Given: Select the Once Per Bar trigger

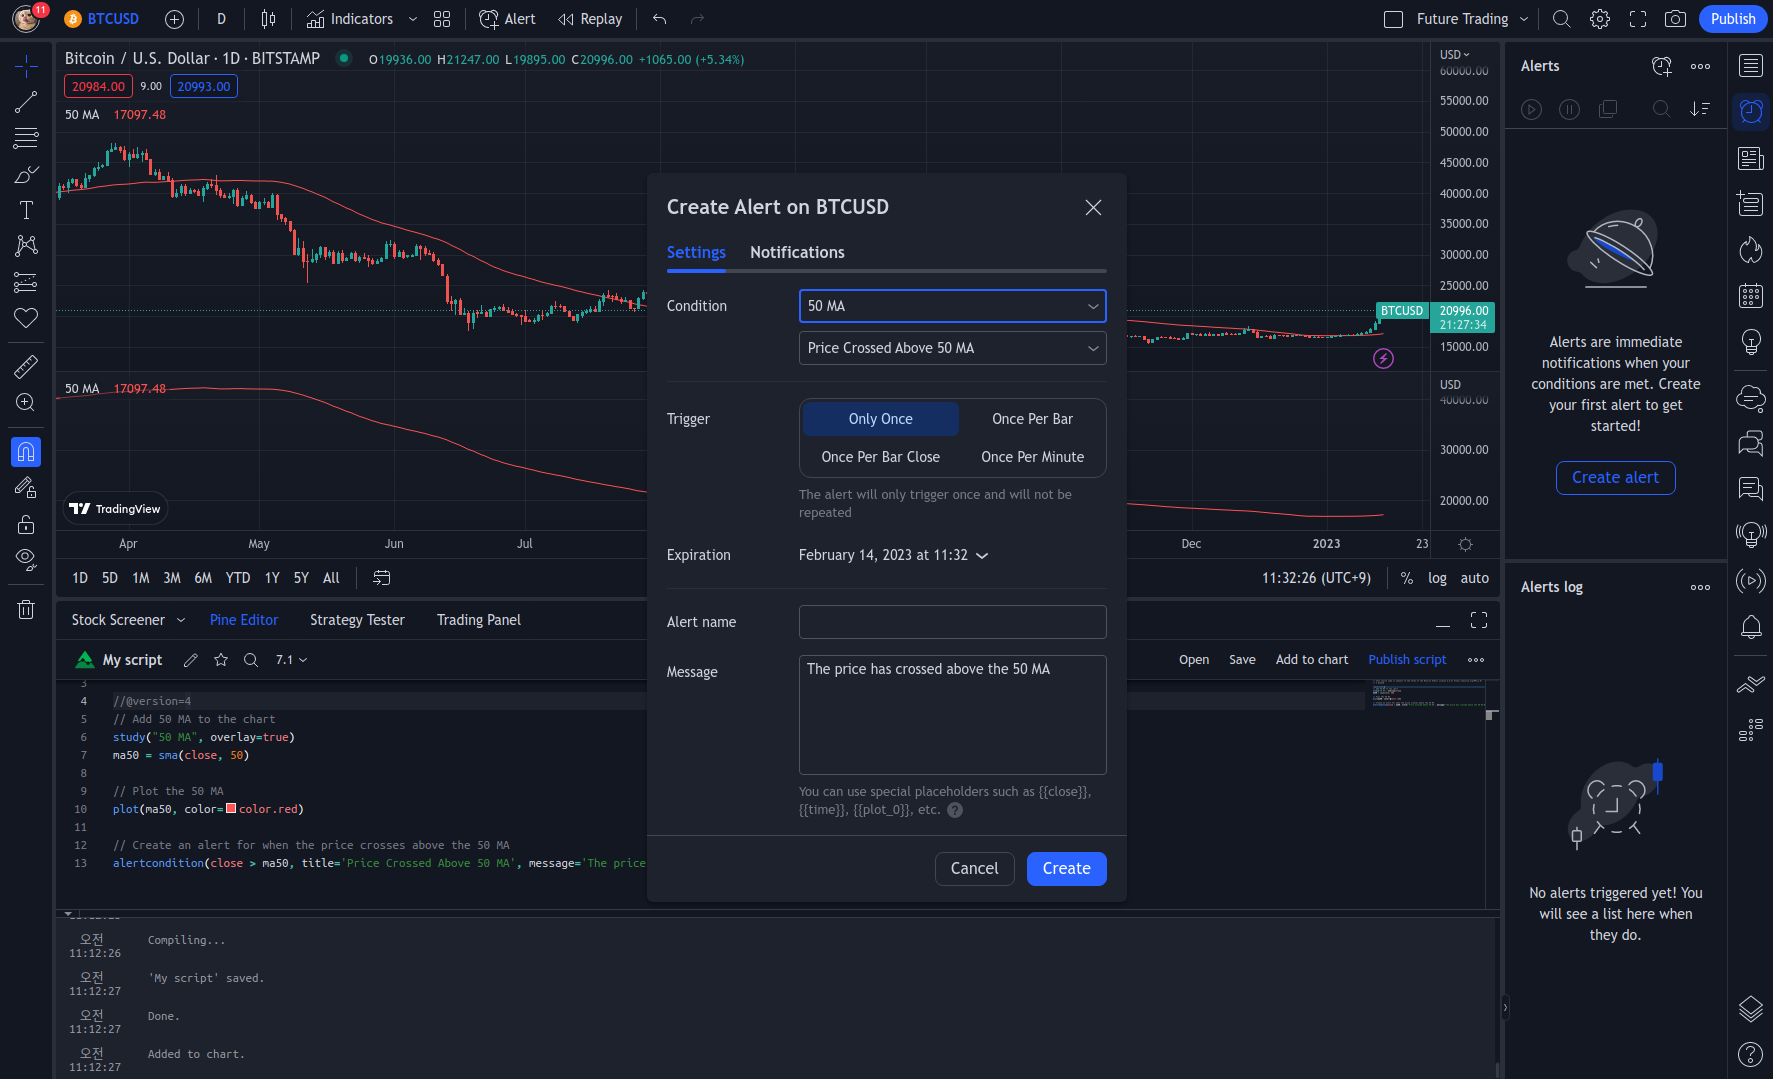Looking at the screenshot, I should (1032, 419).
